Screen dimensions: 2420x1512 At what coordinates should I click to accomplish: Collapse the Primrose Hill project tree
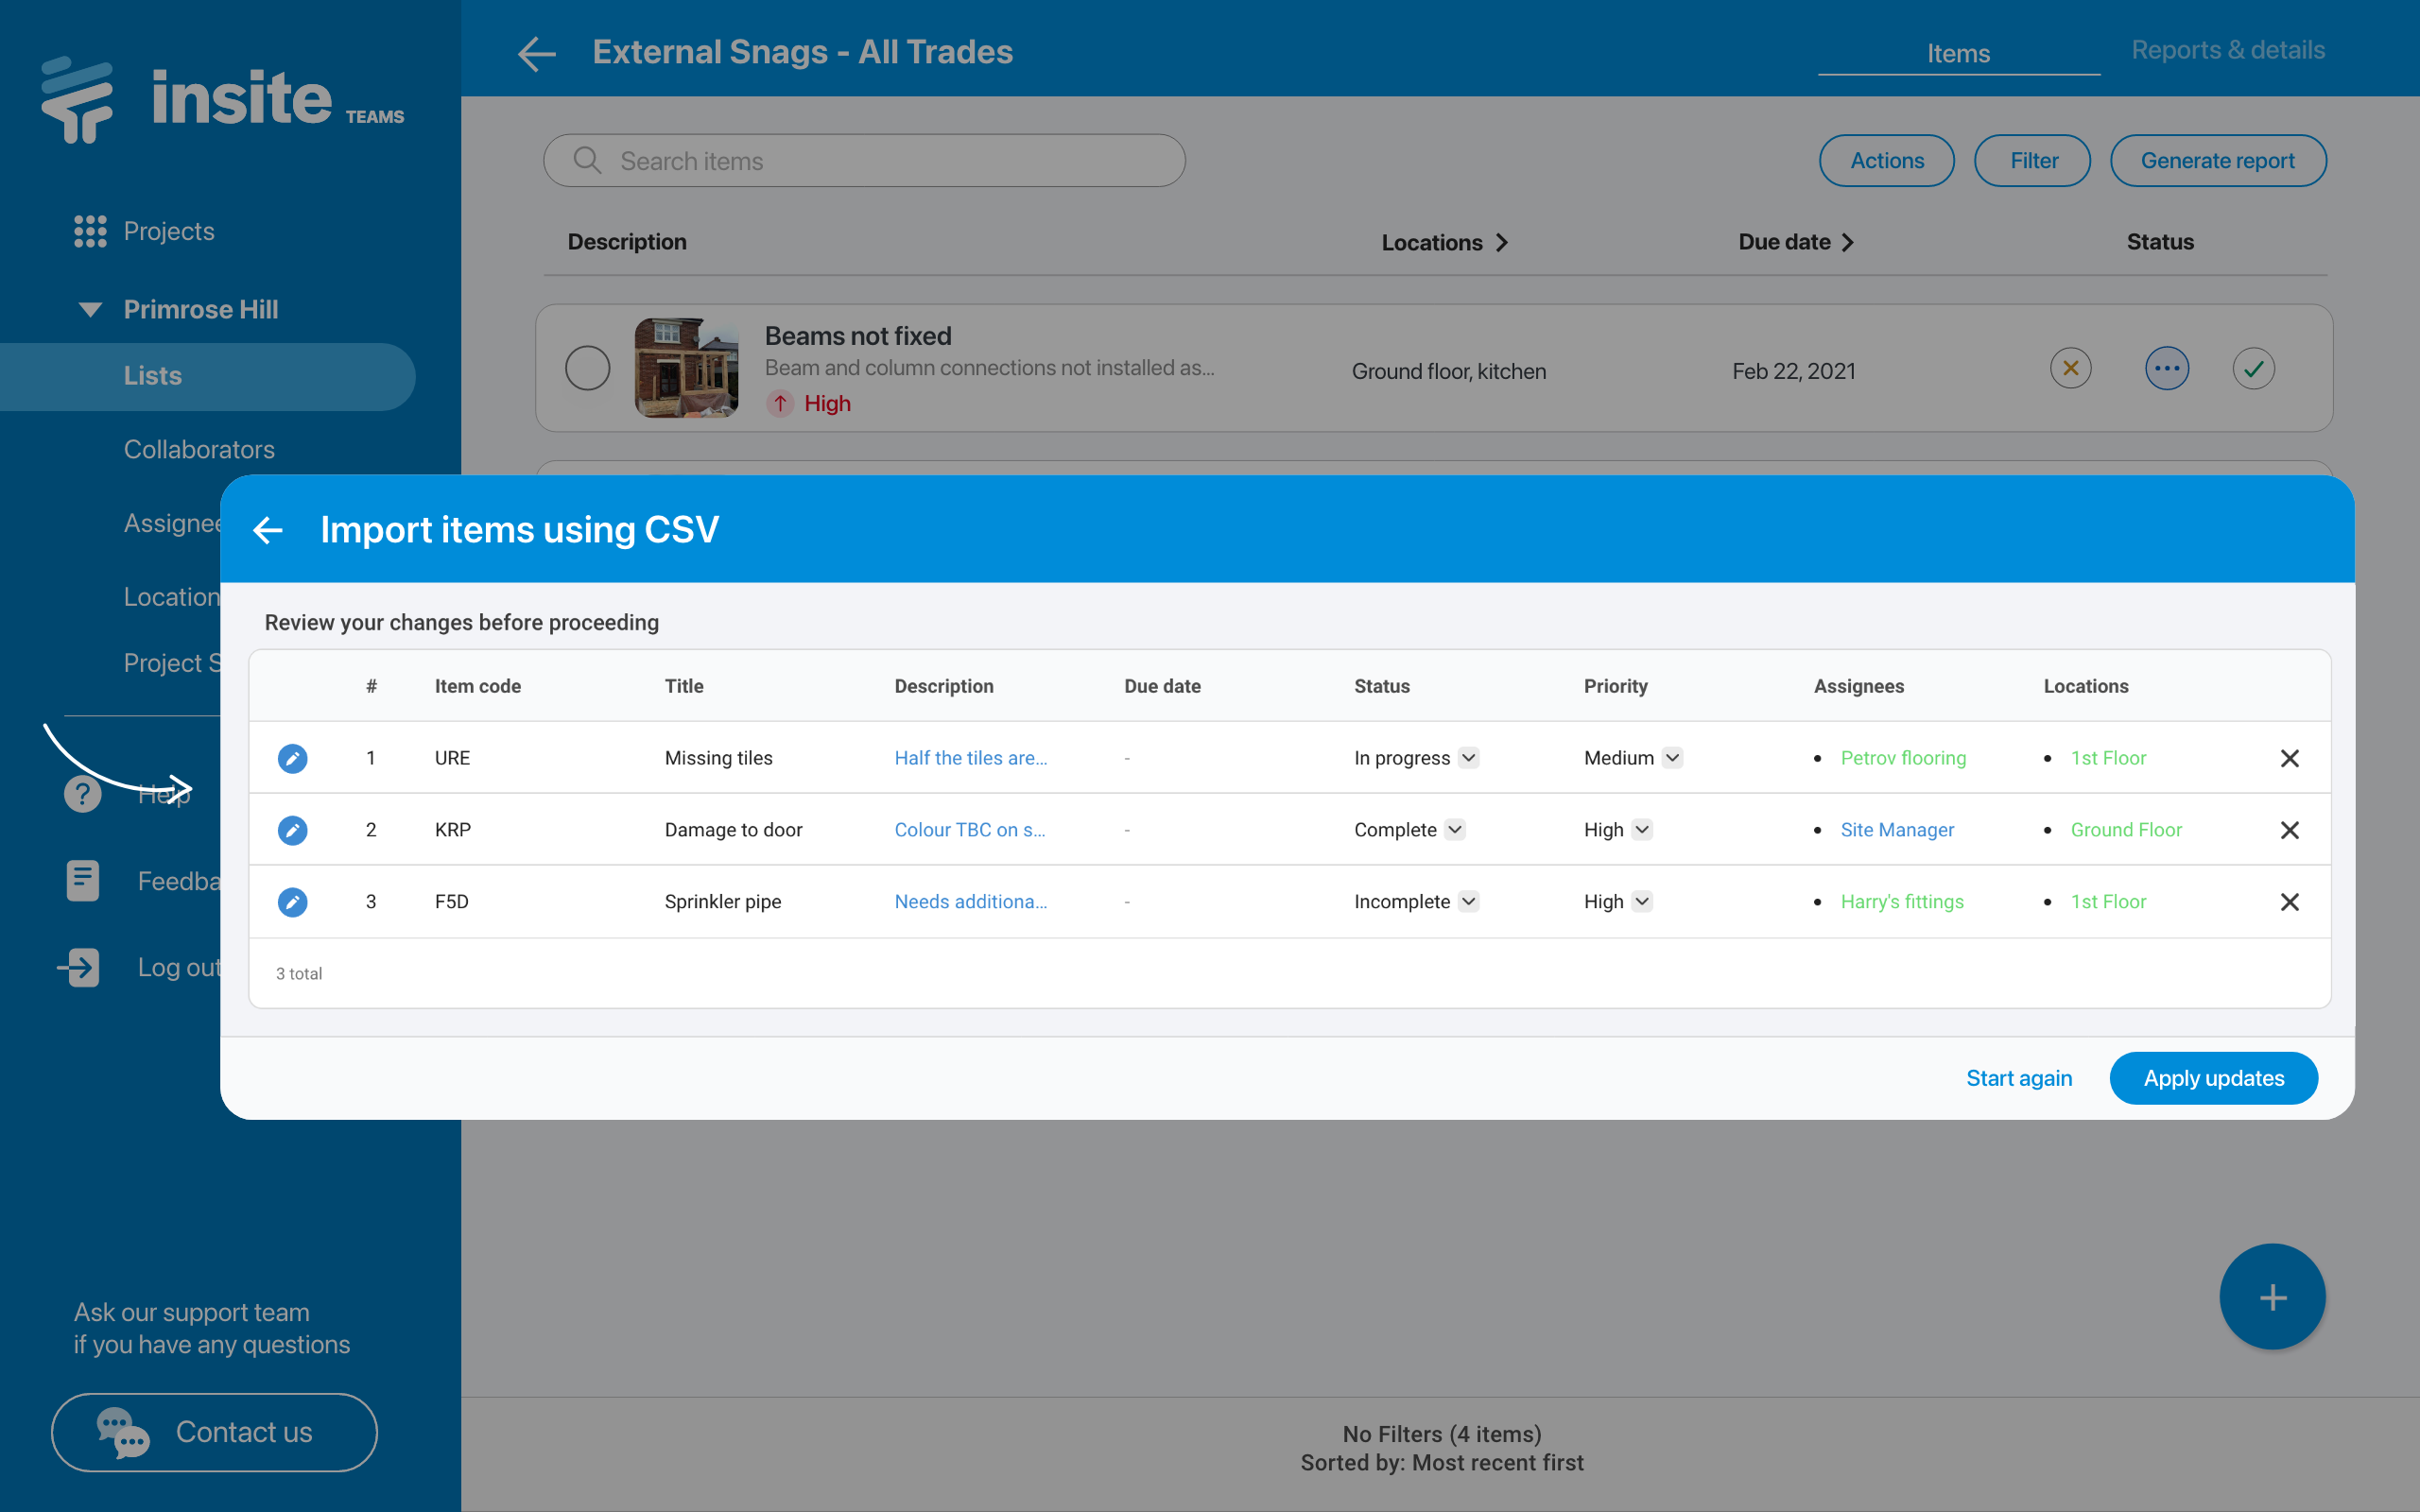90,309
